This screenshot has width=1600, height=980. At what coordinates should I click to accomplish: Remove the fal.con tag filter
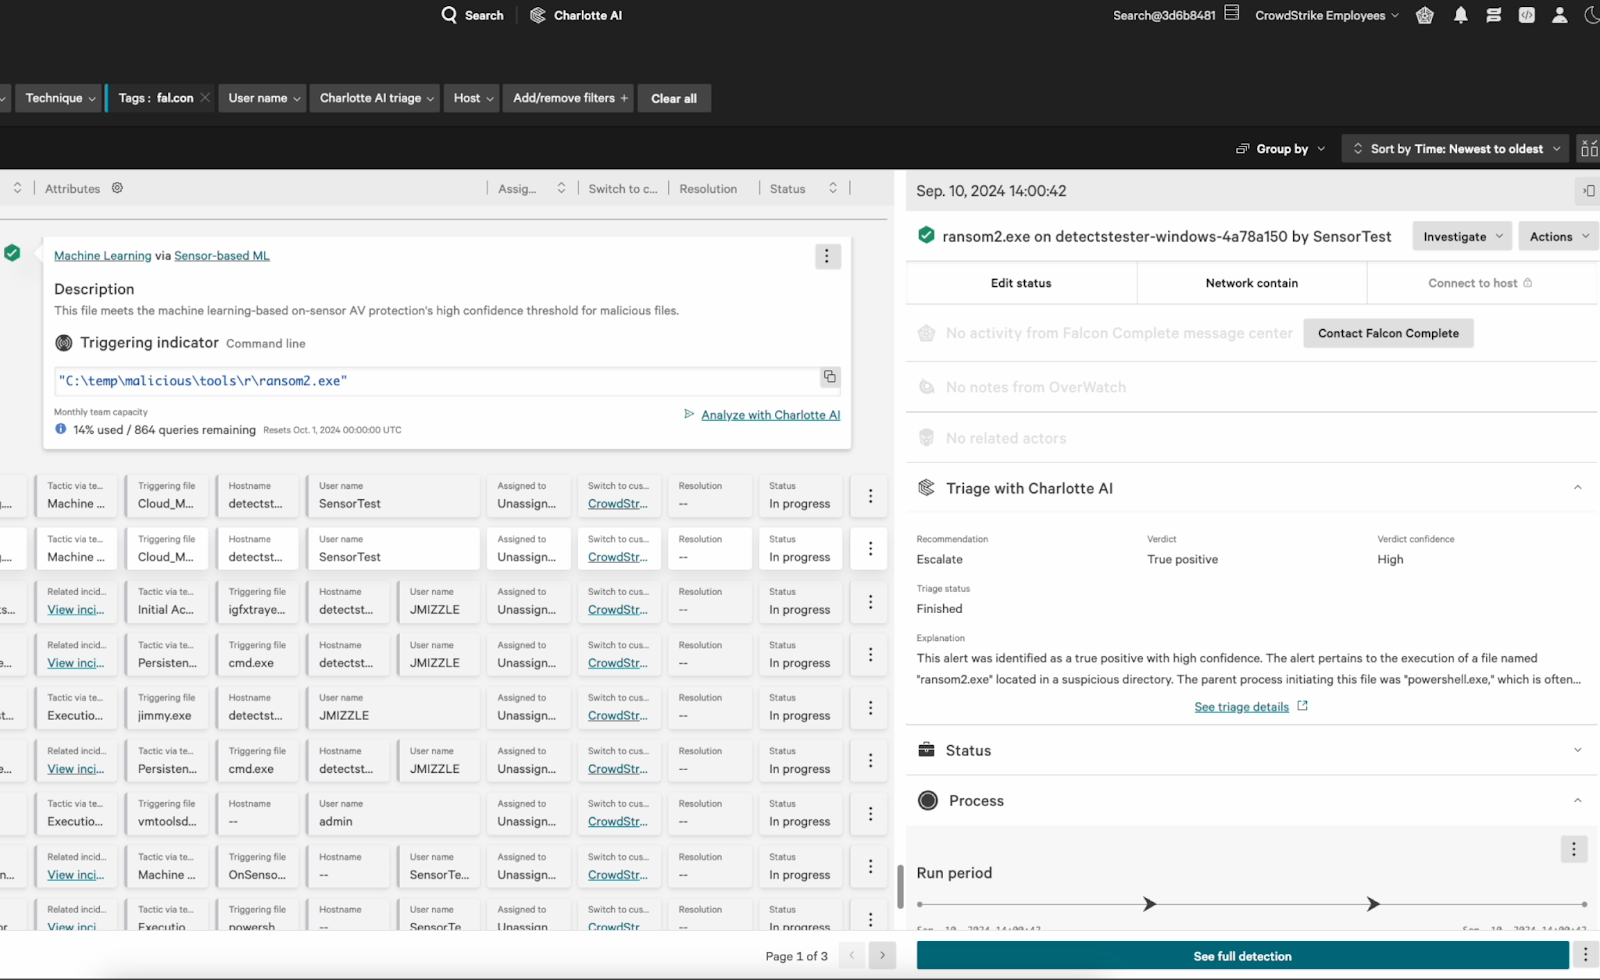point(205,98)
